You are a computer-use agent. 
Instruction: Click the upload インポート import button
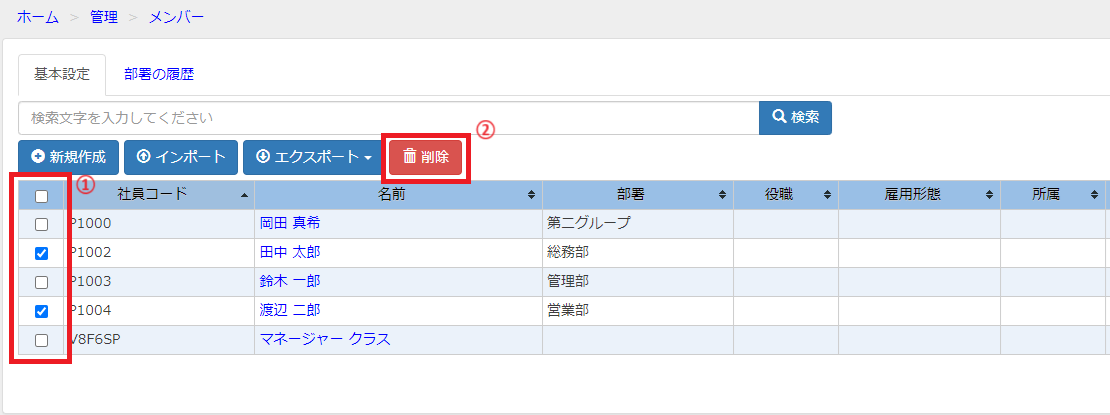click(x=181, y=157)
